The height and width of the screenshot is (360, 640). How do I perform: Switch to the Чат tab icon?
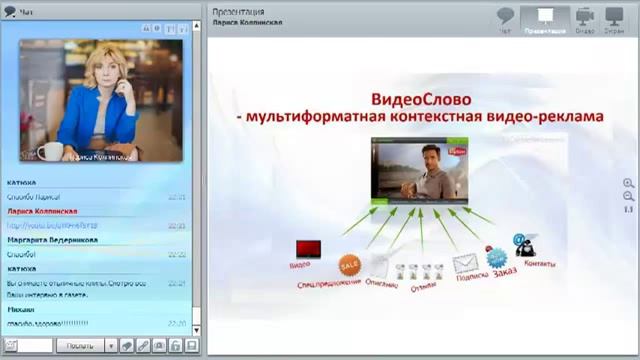[x=505, y=20]
